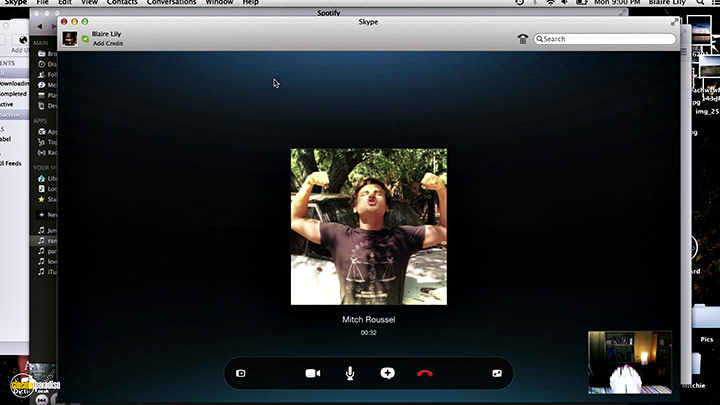Screen dimensions: 720x405
Task: Open the Blaire Lily user menu in menu bar
Action: (x=667, y=2)
